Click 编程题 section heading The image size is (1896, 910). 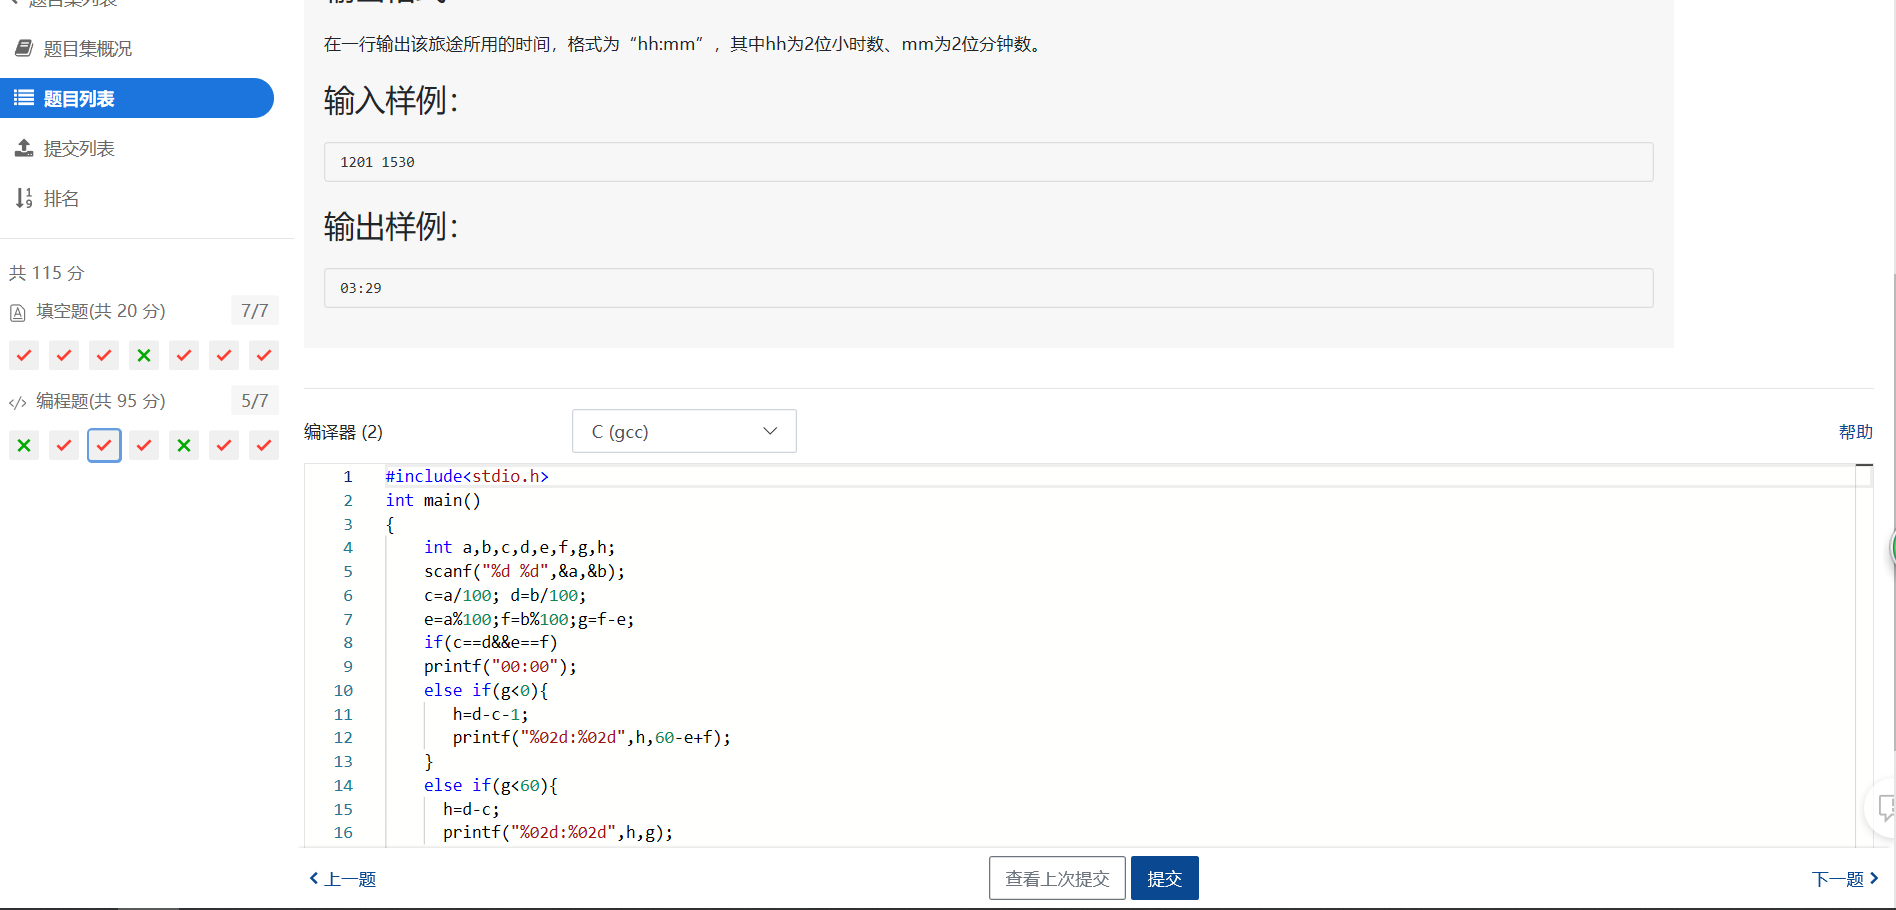(101, 401)
